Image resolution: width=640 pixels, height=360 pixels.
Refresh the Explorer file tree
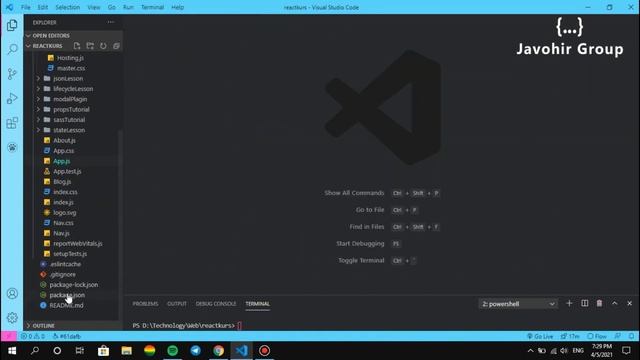103,46
